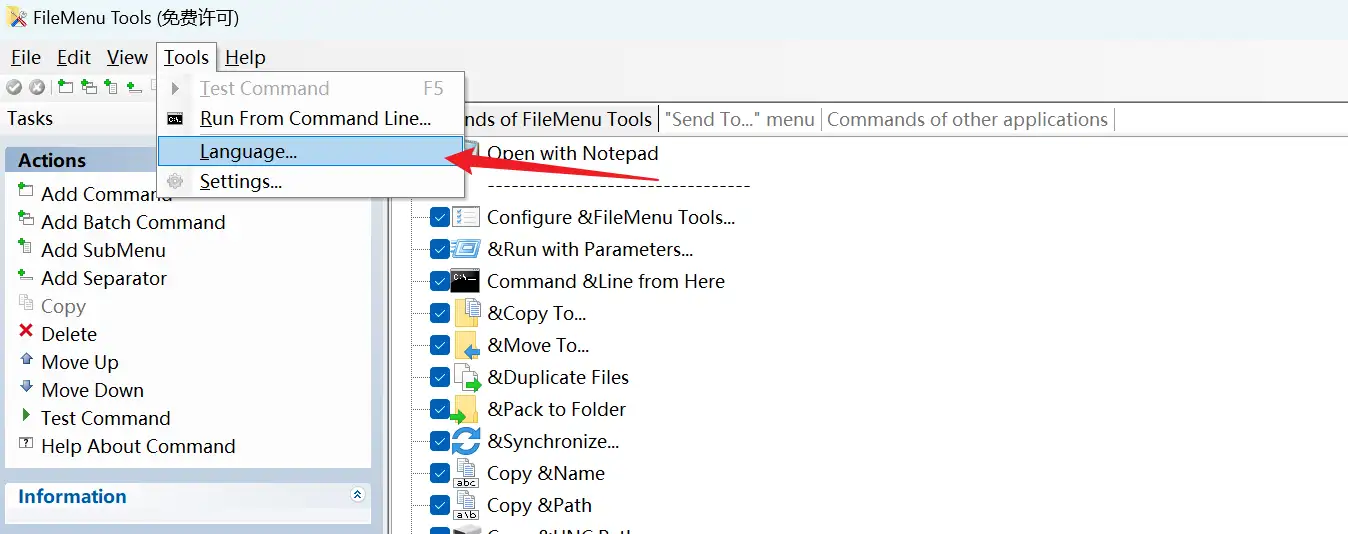The height and width of the screenshot is (534, 1348).
Task: Click Move Down action link
Action: point(92,390)
